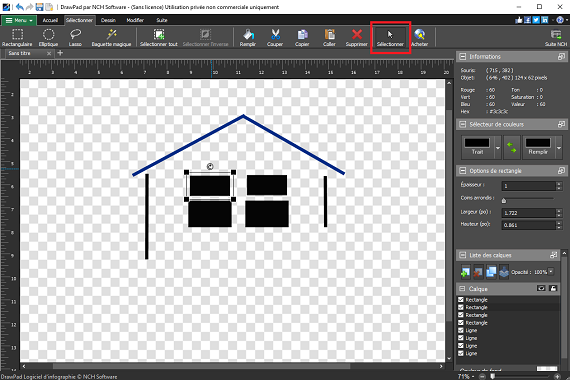This screenshot has height=380, width=570.
Task: Click the zoom out minus button
Action: pyautogui.click(x=482, y=376)
